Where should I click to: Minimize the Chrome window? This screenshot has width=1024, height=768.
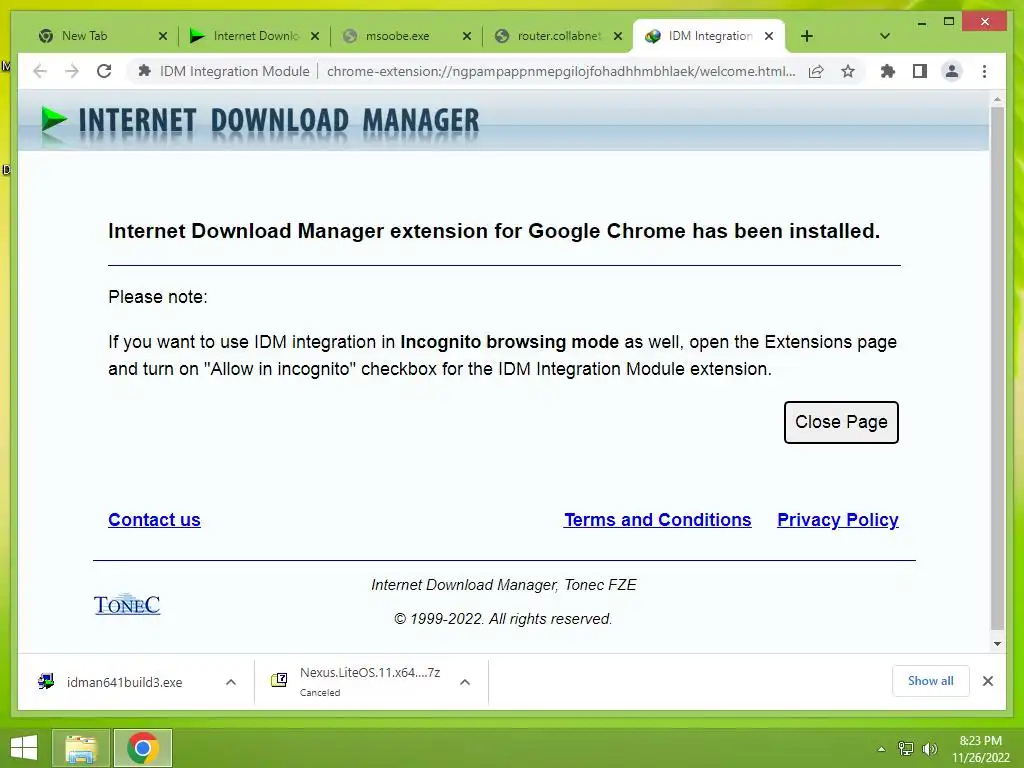pos(922,22)
